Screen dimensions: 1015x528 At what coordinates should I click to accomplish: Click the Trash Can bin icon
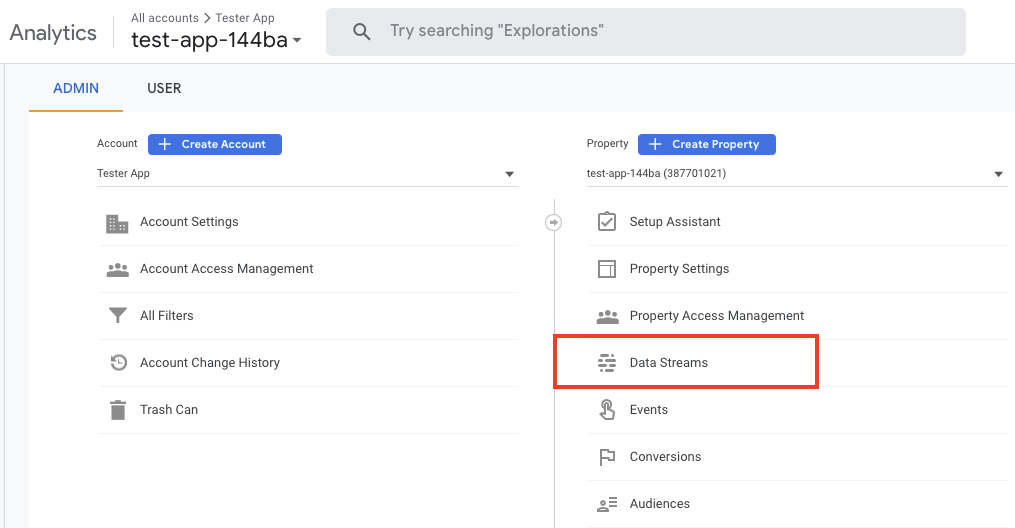[x=118, y=410]
